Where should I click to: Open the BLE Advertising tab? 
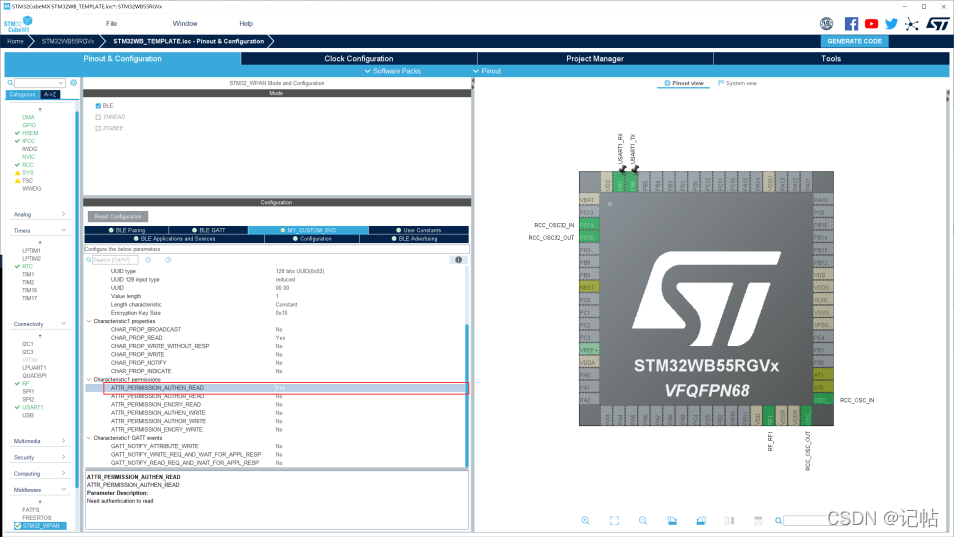click(x=414, y=238)
